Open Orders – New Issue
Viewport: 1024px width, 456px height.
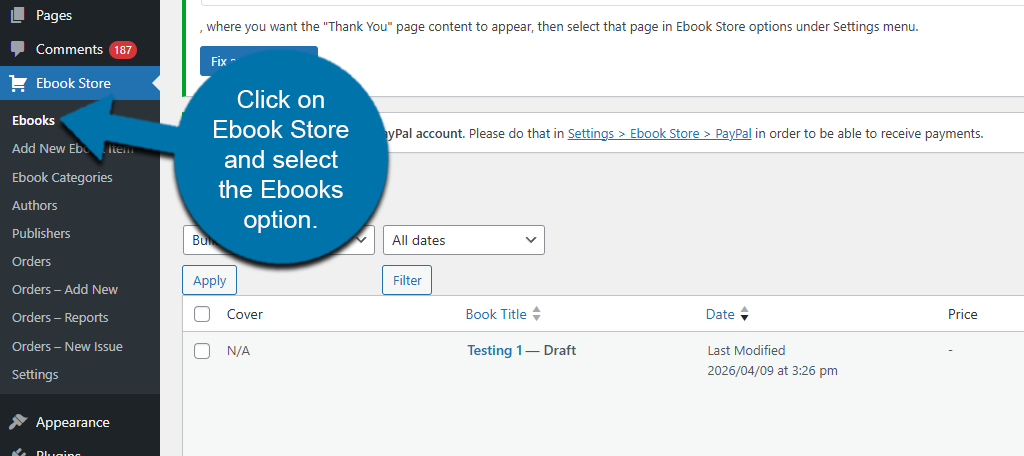pos(67,346)
